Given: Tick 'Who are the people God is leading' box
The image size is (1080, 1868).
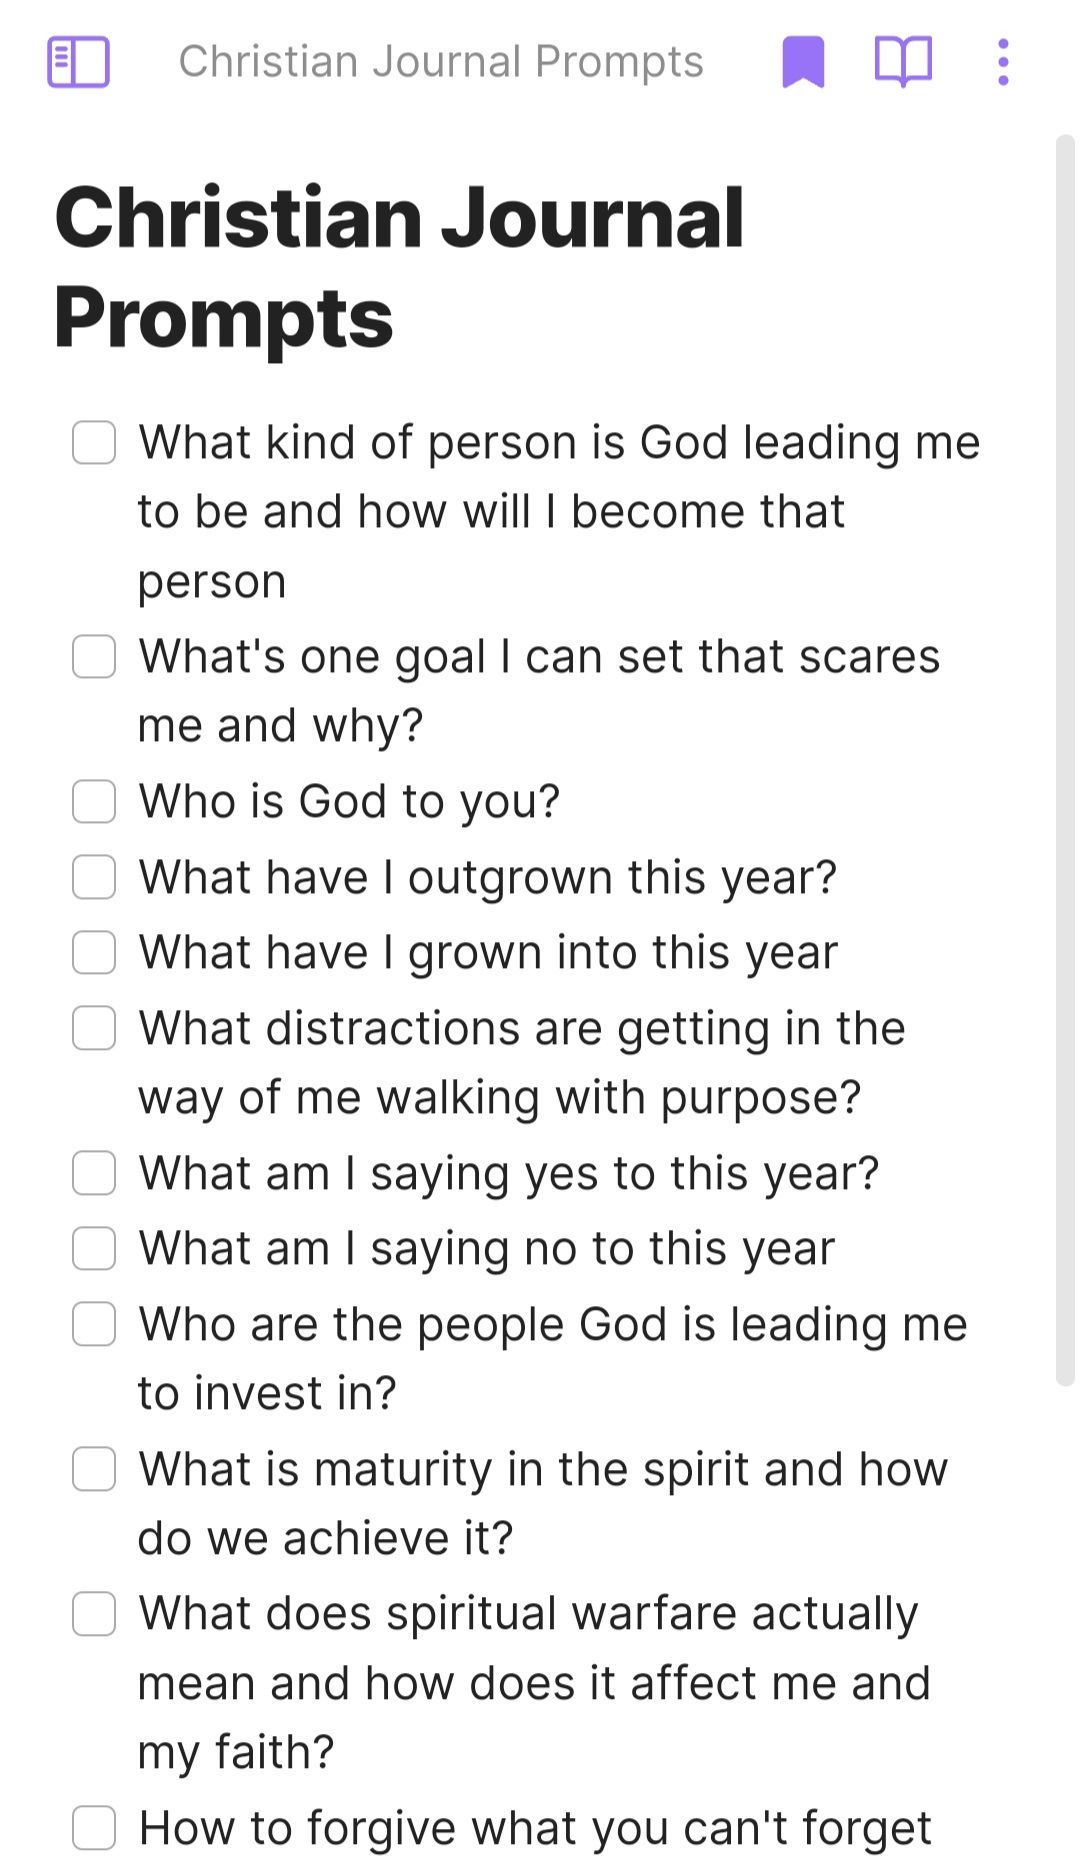Looking at the screenshot, I should (94, 1324).
